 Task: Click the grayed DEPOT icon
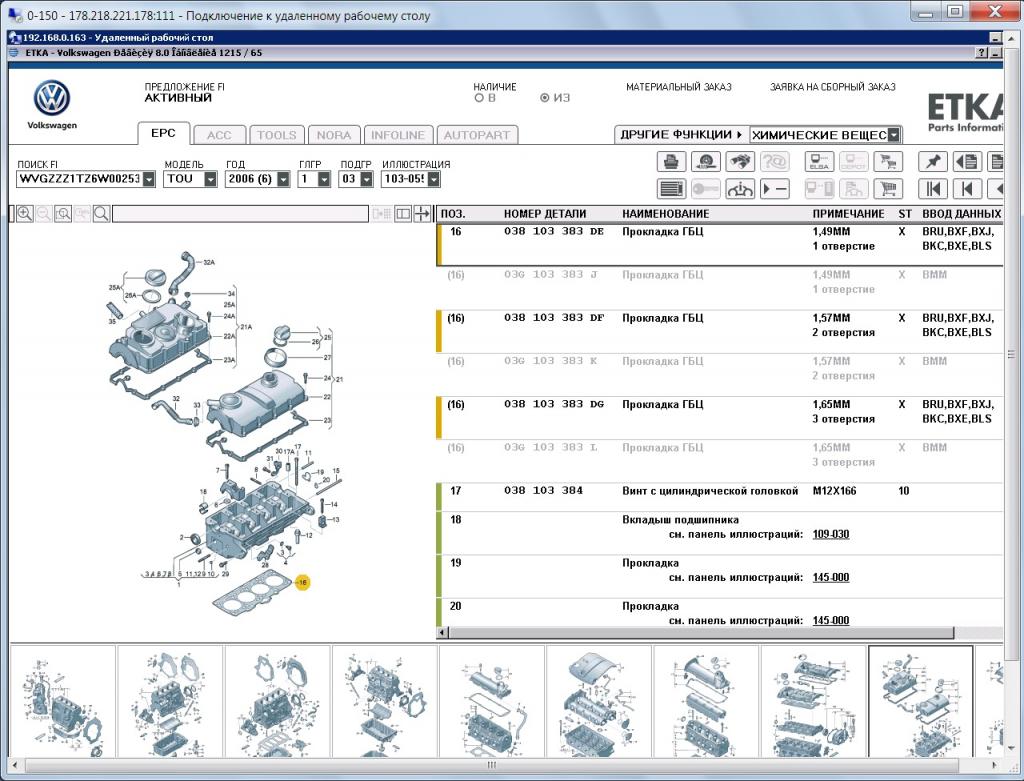click(x=854, y=161)
